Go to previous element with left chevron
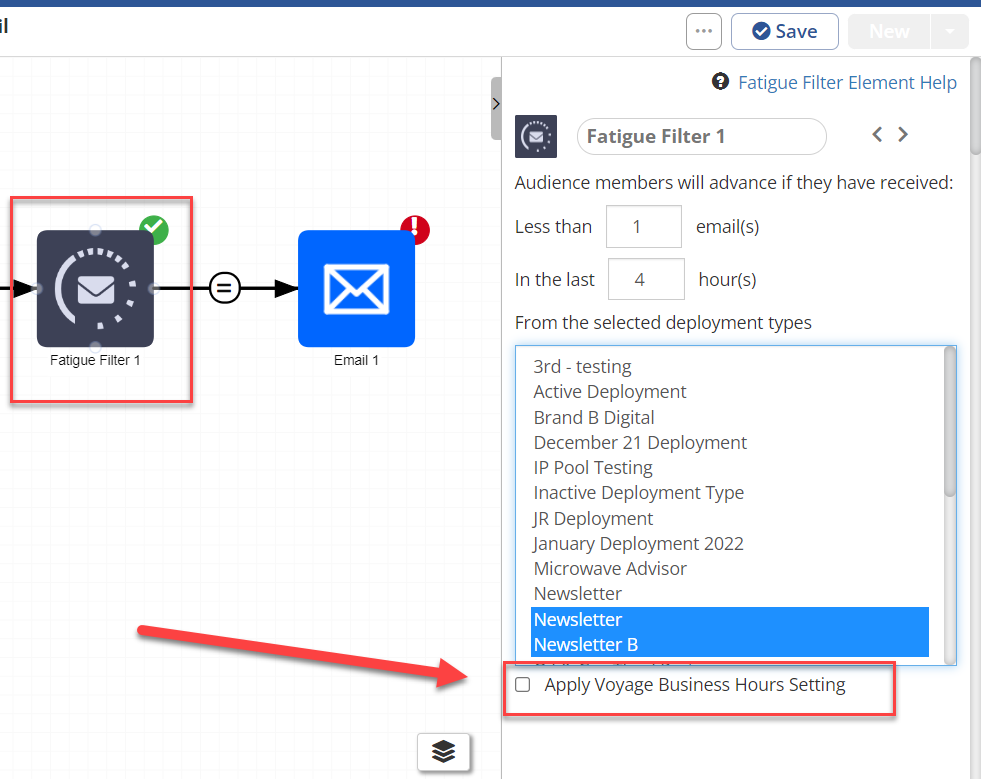The height and width of the screenshot is (779, 981). (877, 135)
